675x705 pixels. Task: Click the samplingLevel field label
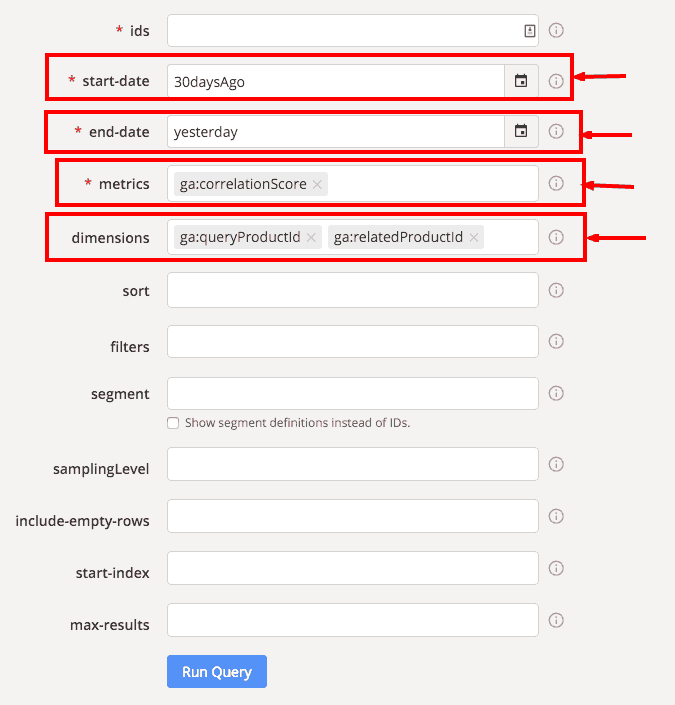tap(101, 469)
